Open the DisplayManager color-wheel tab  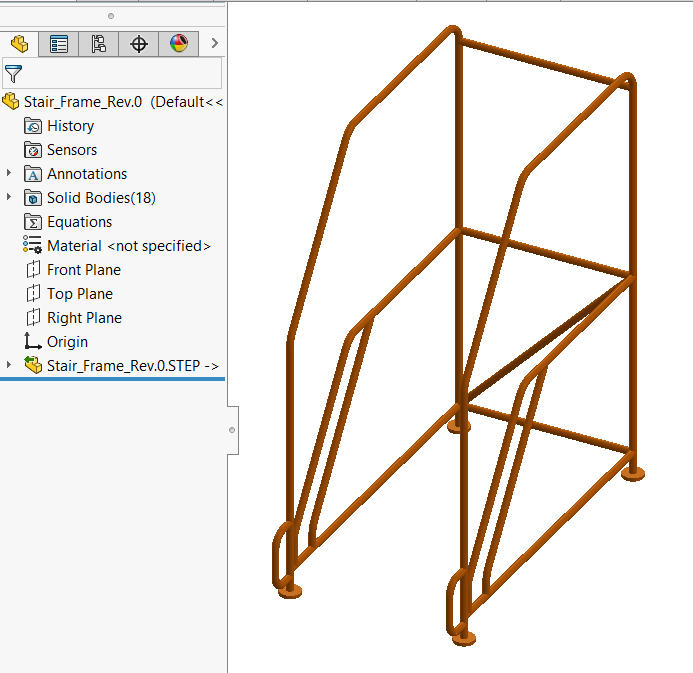(179, 44)
